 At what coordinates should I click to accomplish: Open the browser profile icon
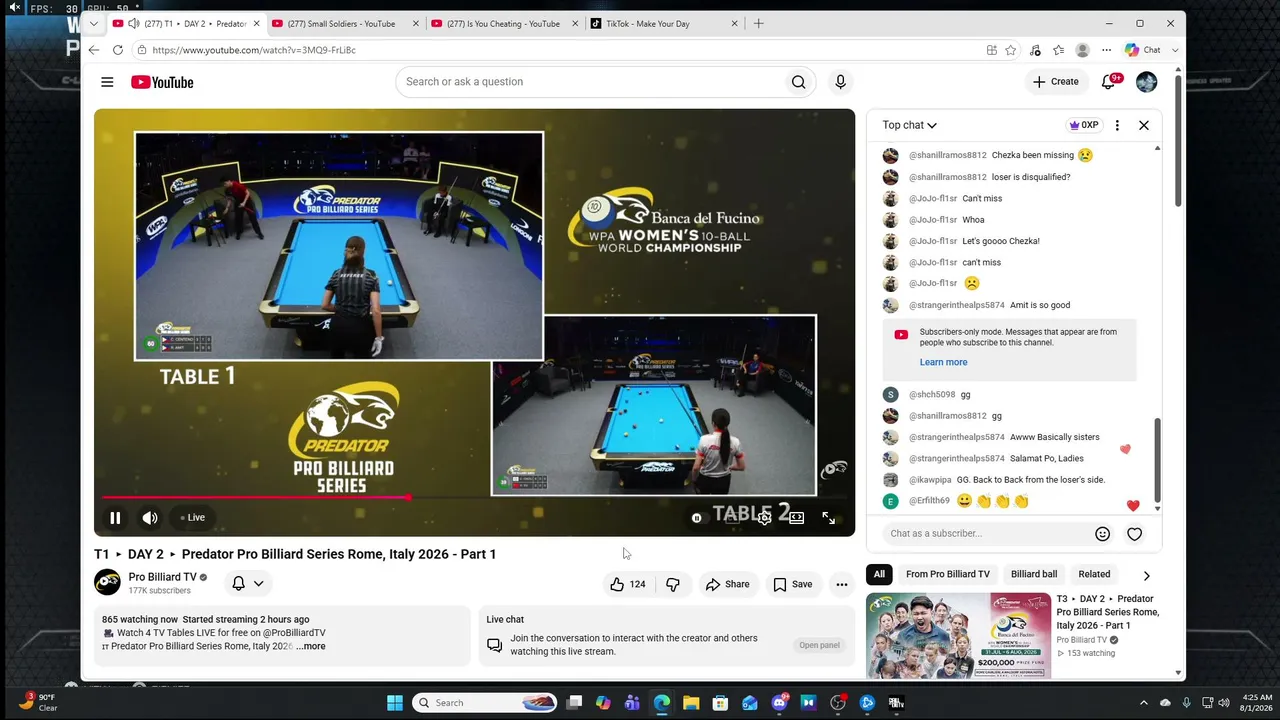[1082, 50]
